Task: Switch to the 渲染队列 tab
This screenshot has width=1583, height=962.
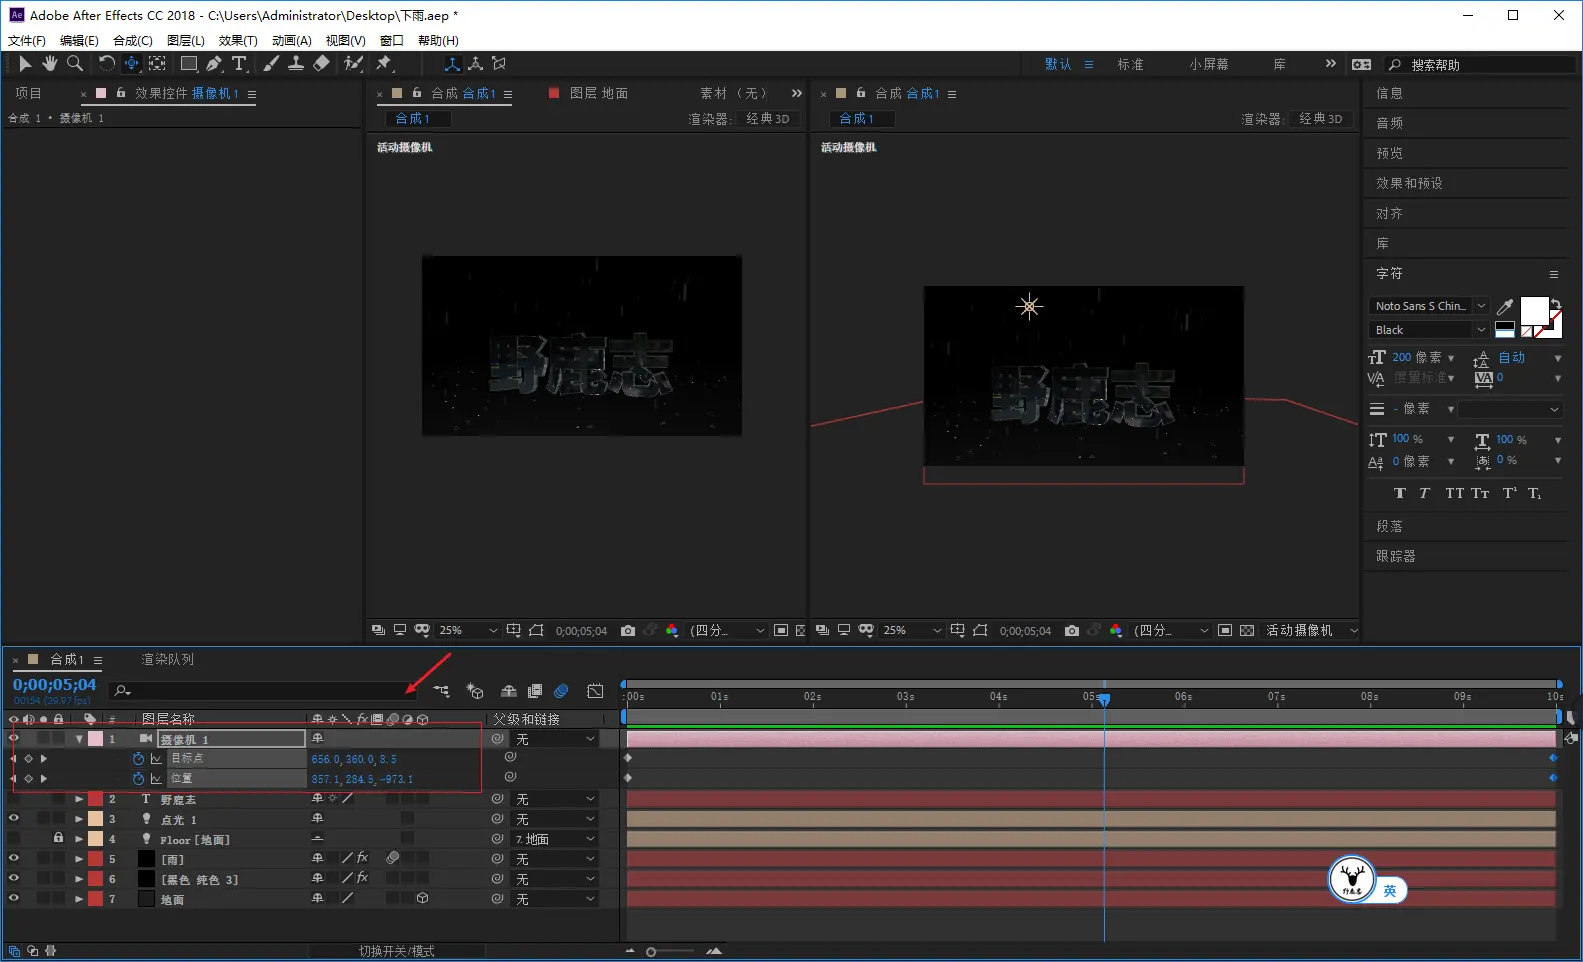Action: coord(167,660)
